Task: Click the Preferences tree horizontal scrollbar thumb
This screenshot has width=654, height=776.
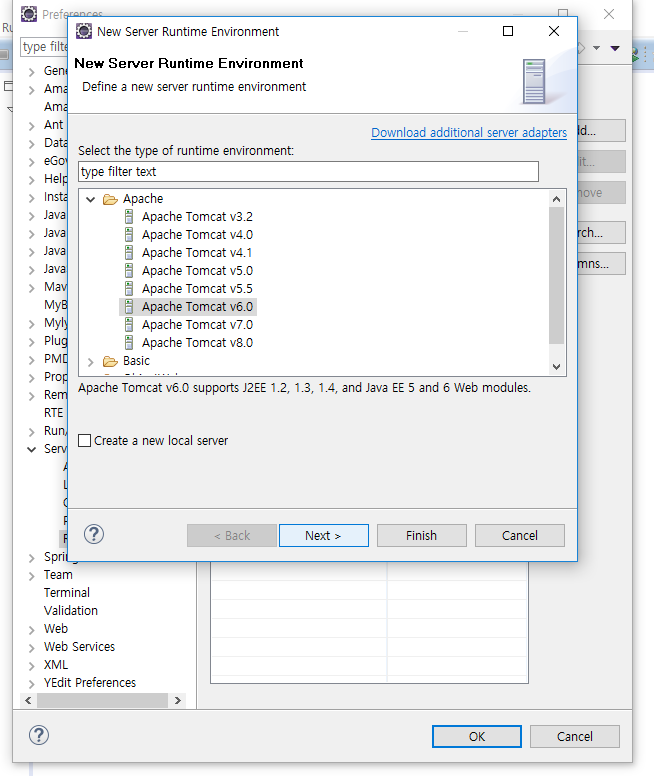Action: tap(102, 700)
